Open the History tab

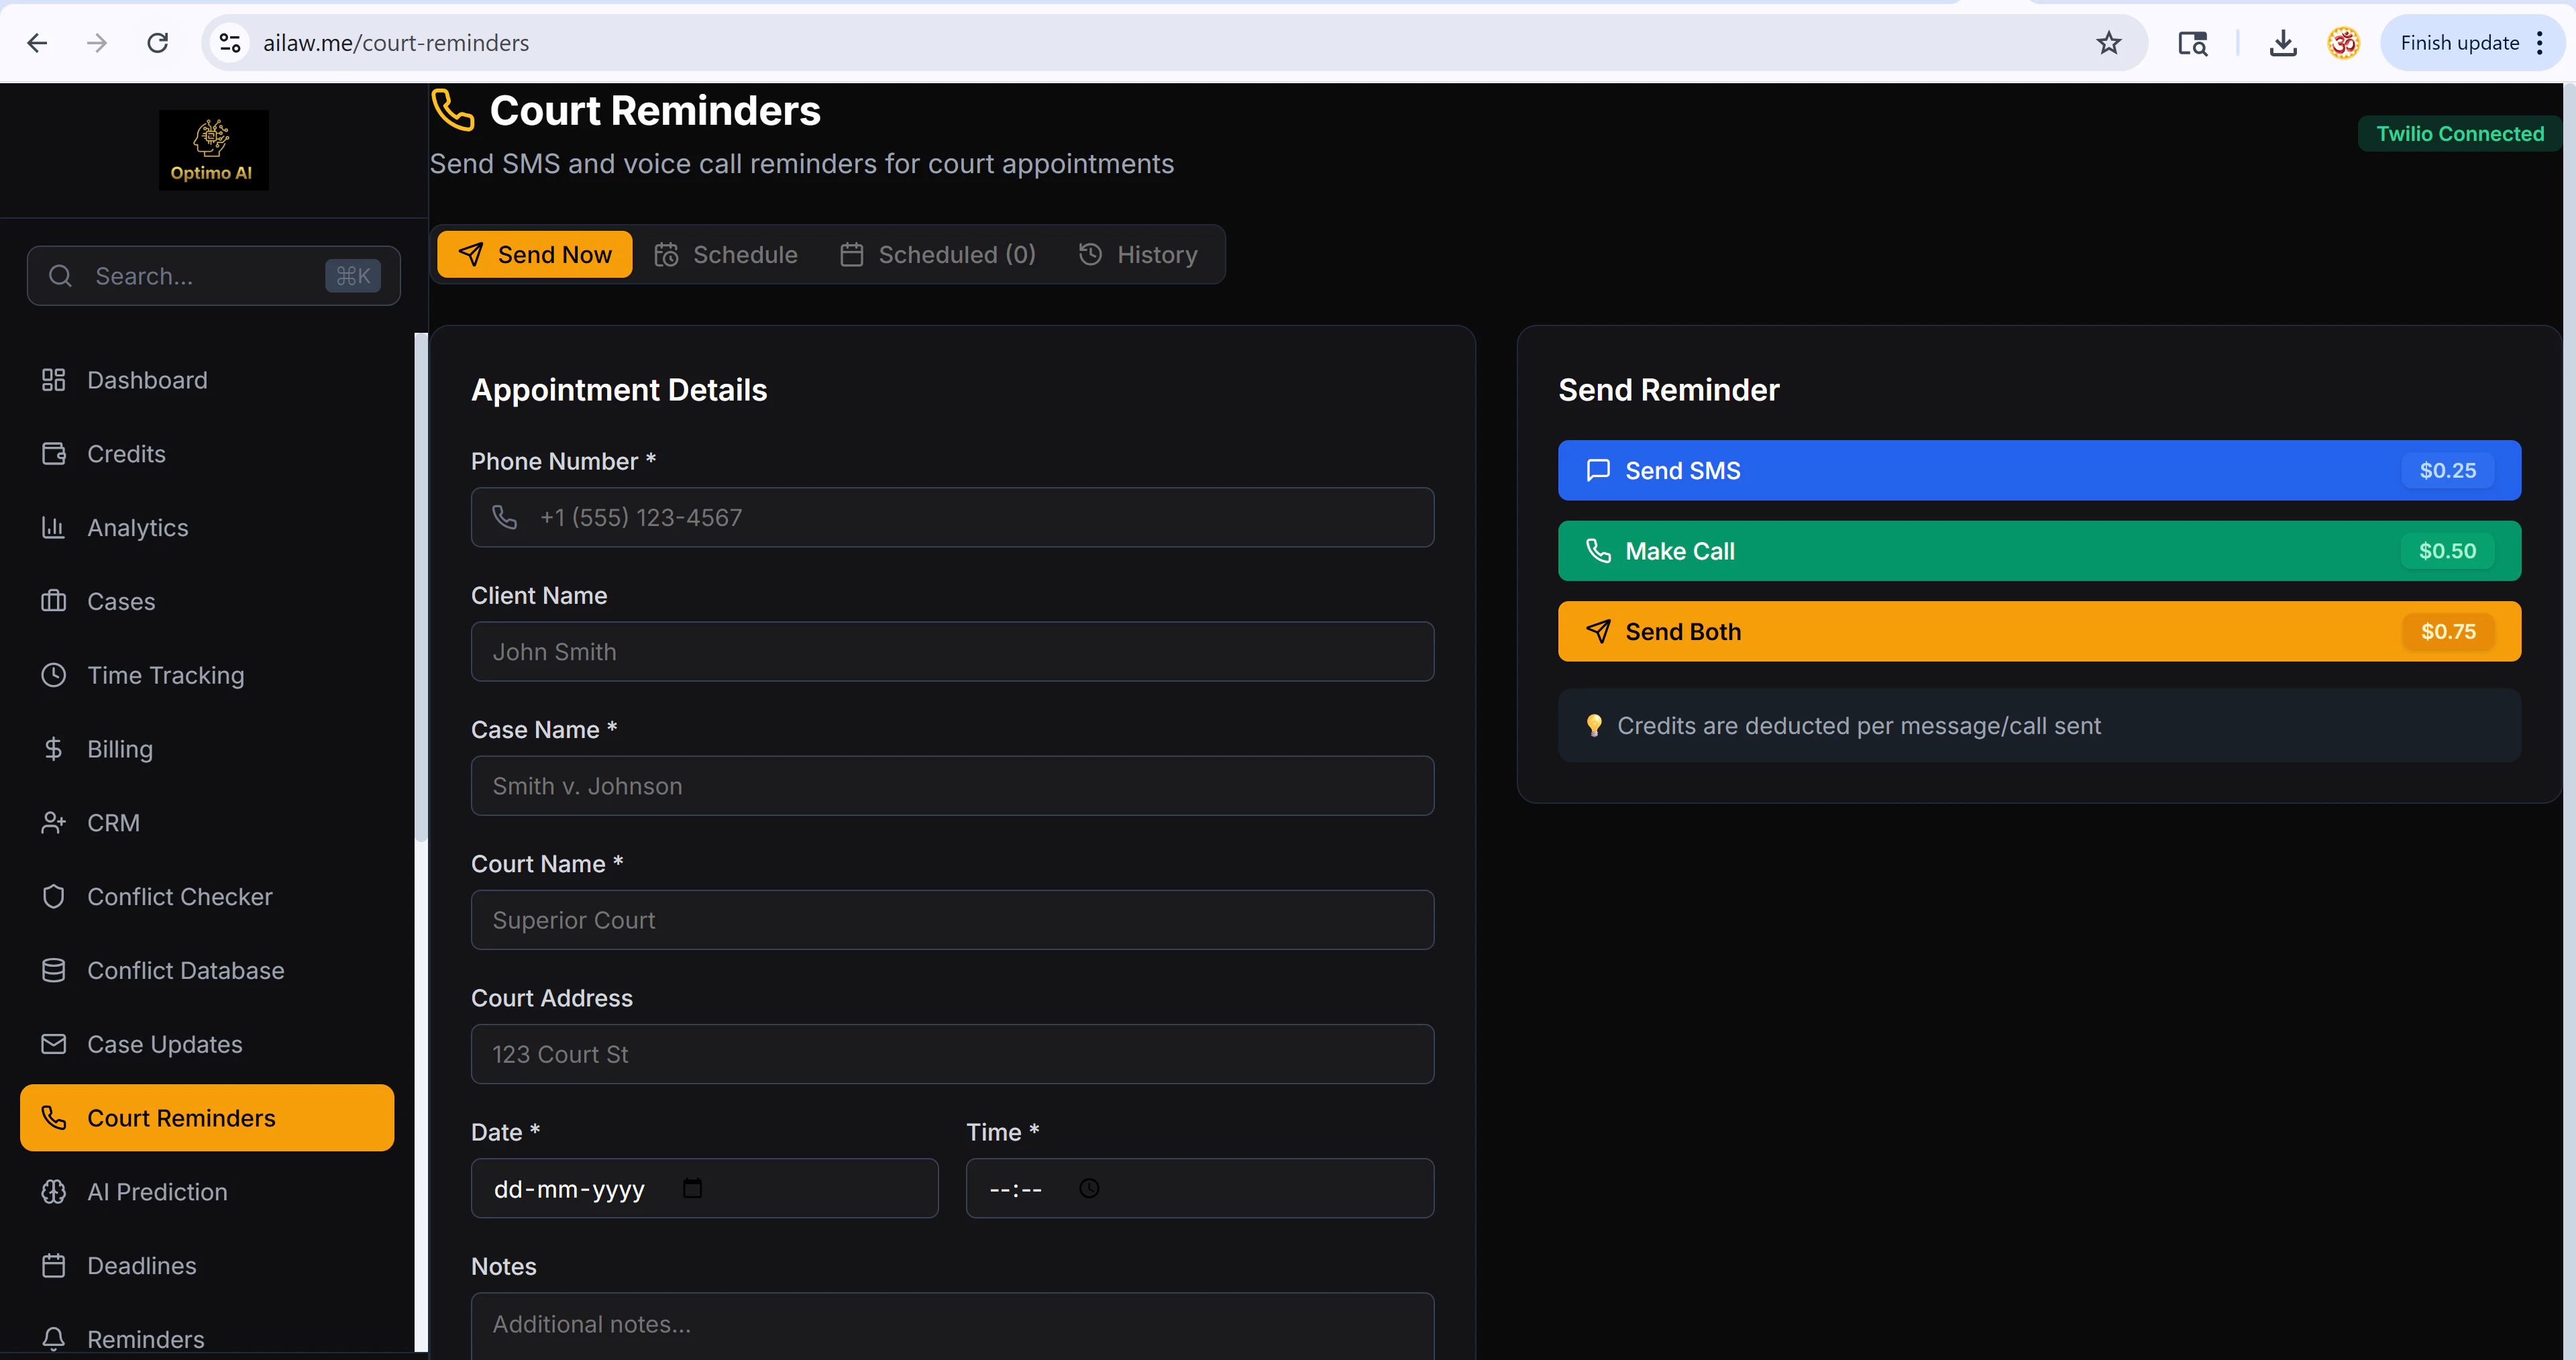pyautogui.click(x=1138, y=255)
